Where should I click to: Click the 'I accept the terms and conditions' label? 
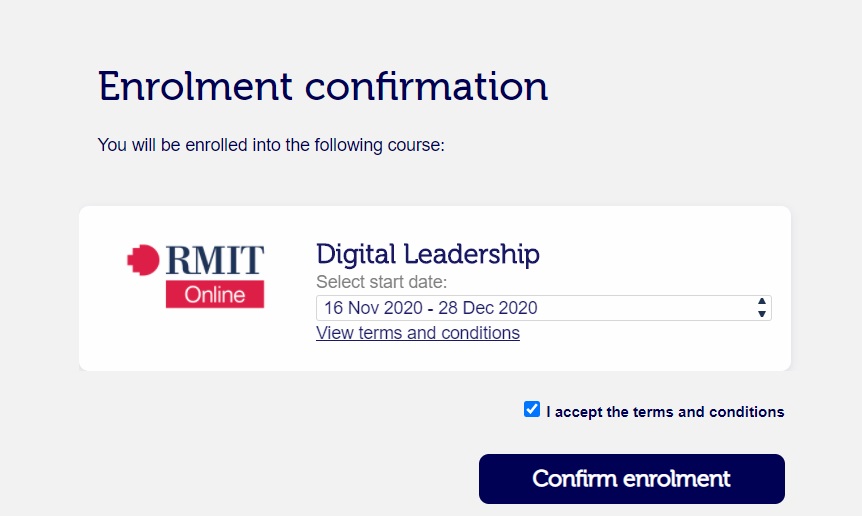pos(665,412)
